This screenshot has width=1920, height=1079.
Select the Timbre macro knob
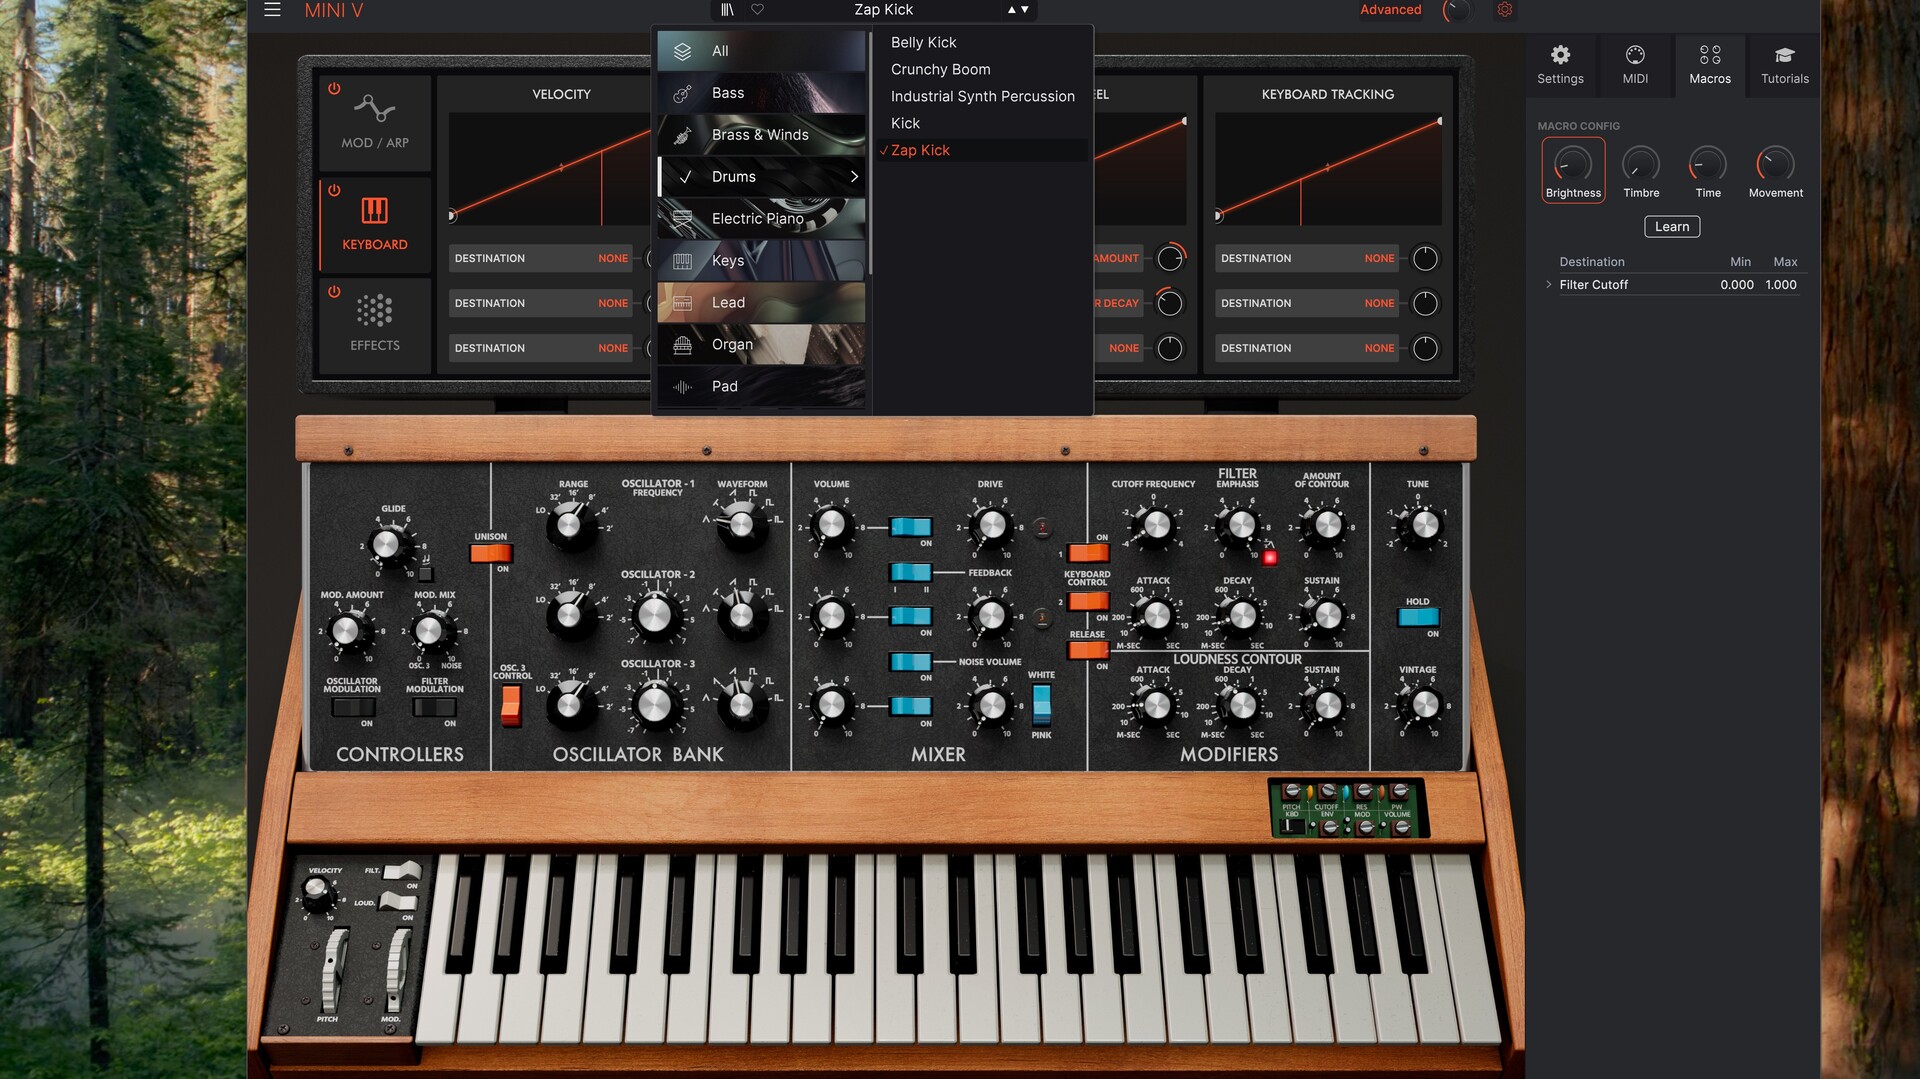click(1641, 165)
